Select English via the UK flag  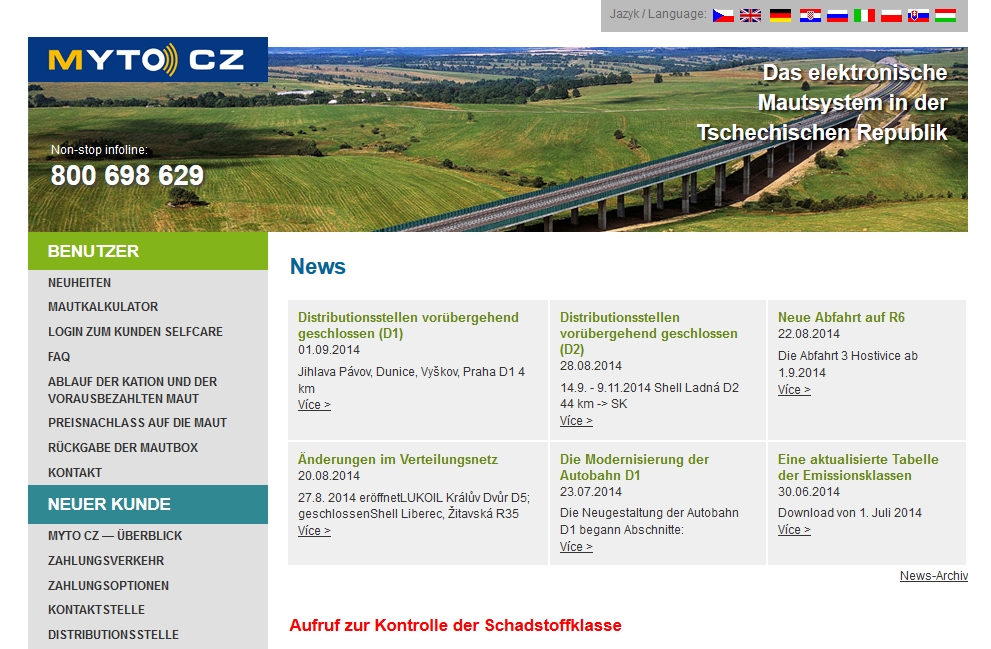coord(750,15)
